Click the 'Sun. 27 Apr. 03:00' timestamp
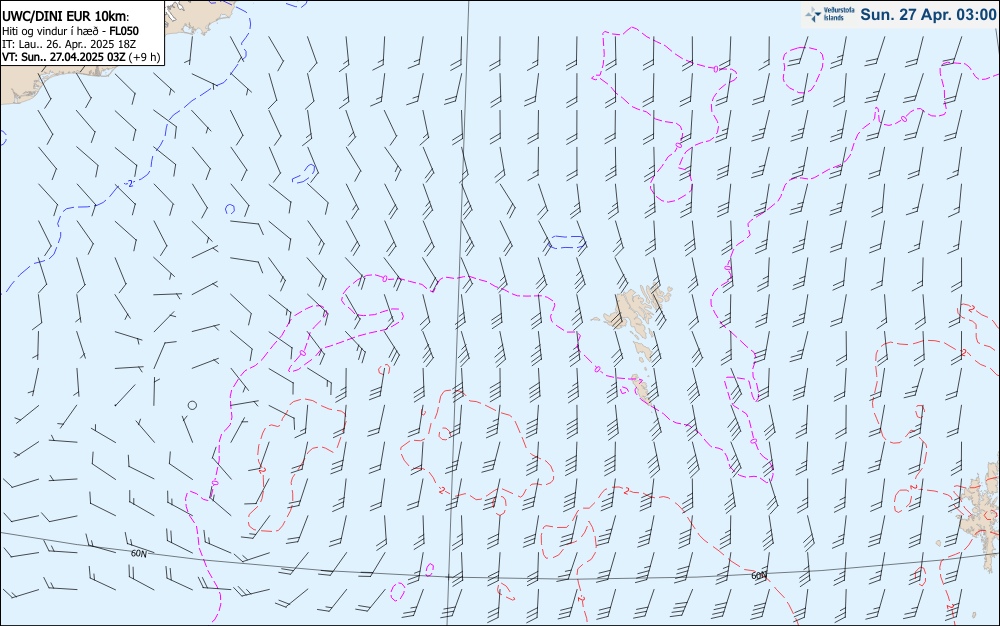 (x=928, y=14)
